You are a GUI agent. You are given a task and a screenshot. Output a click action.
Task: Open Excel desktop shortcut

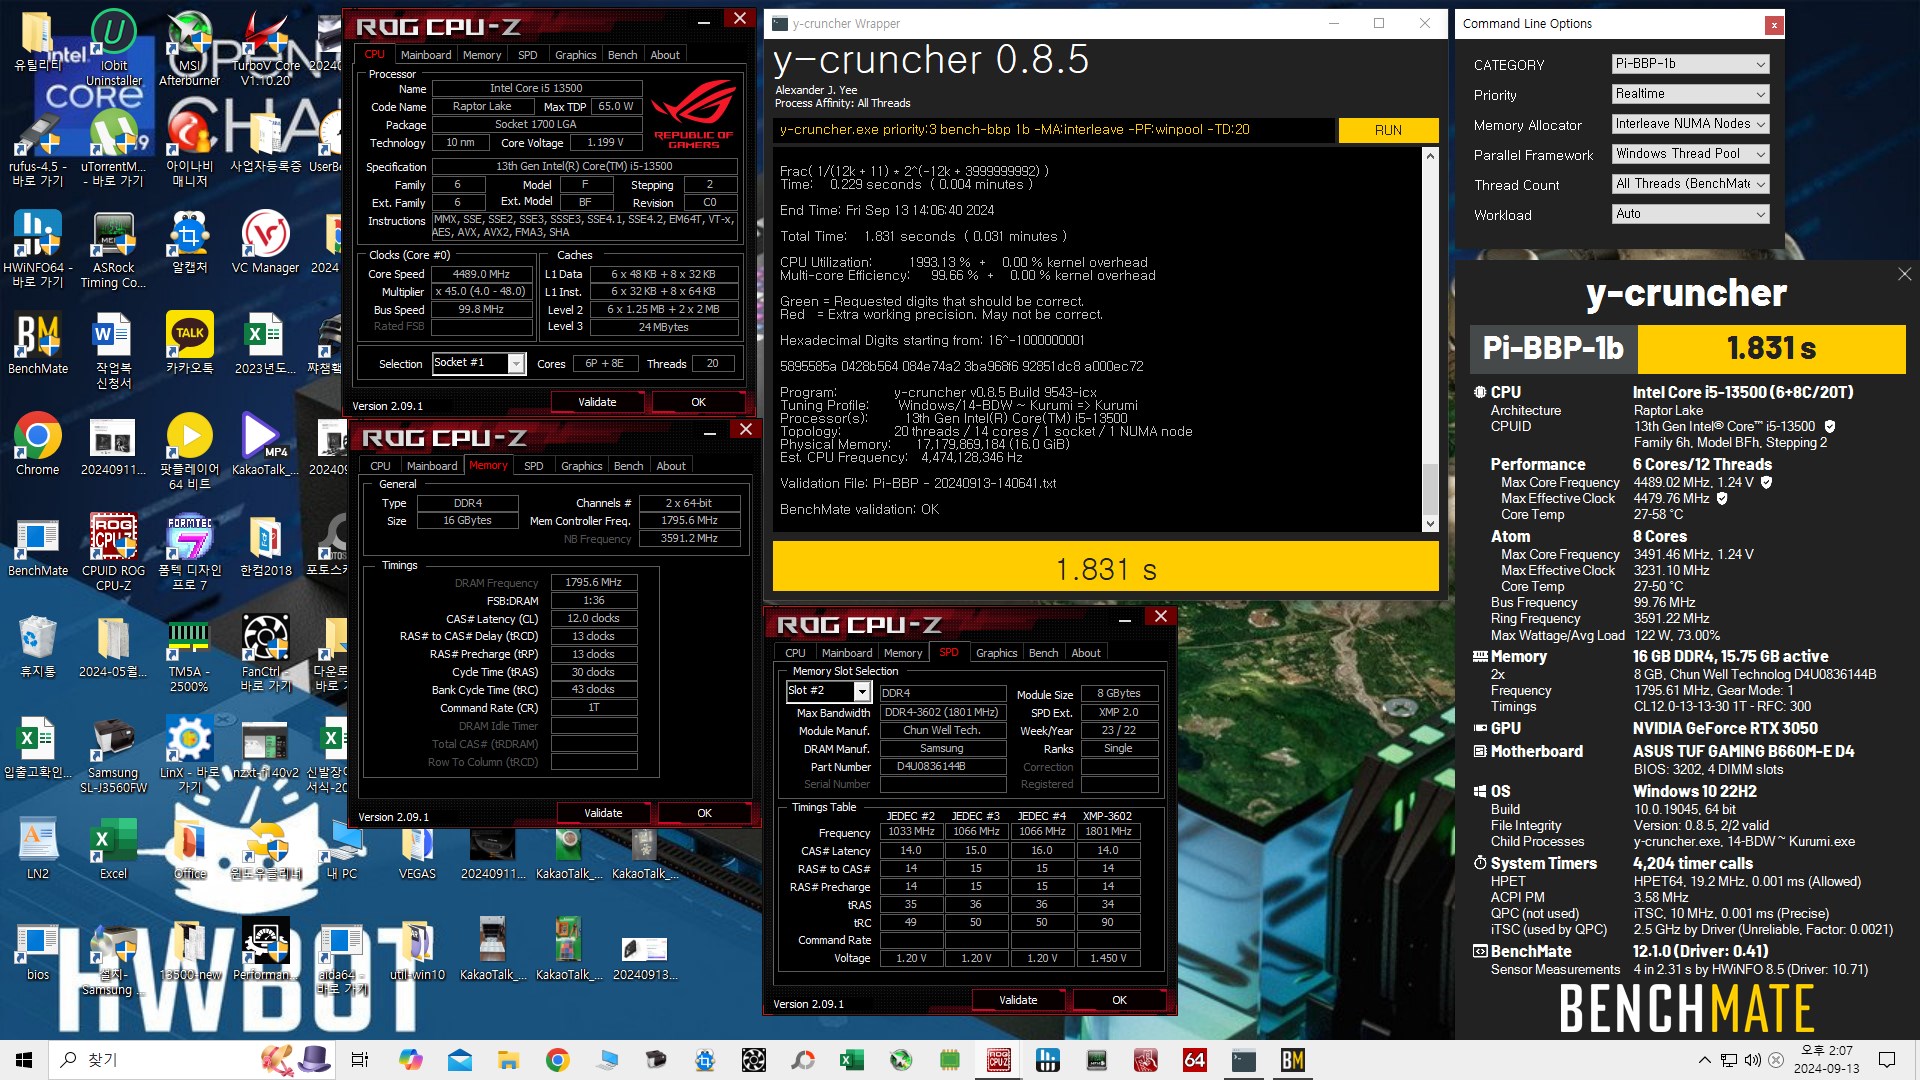(113, 848)
